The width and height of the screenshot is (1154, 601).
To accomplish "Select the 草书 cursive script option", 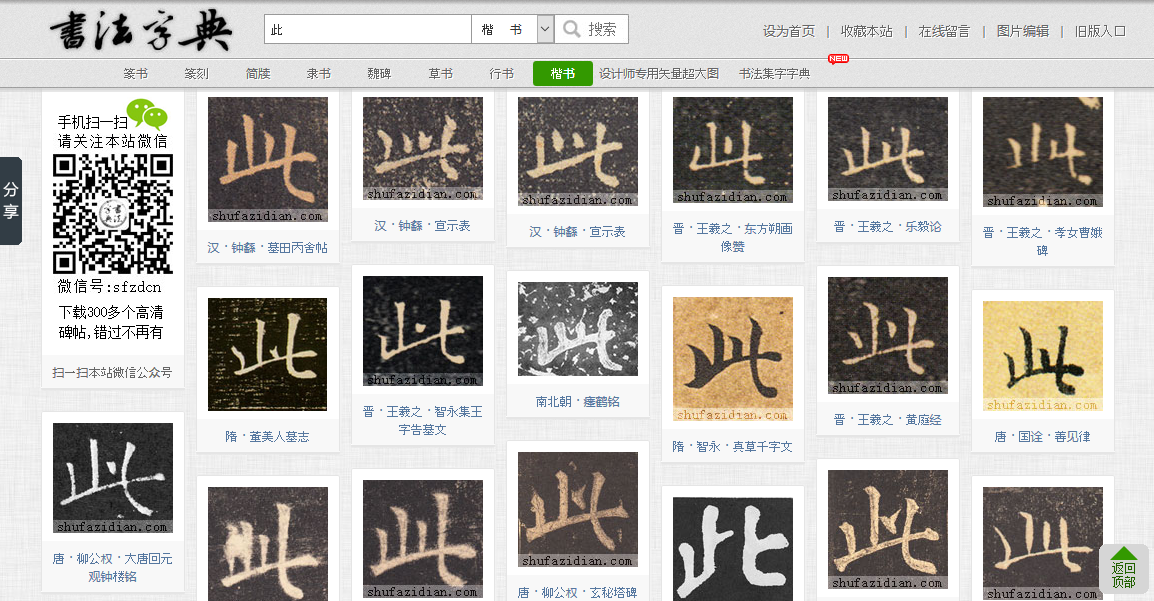I will pos(440,73).
